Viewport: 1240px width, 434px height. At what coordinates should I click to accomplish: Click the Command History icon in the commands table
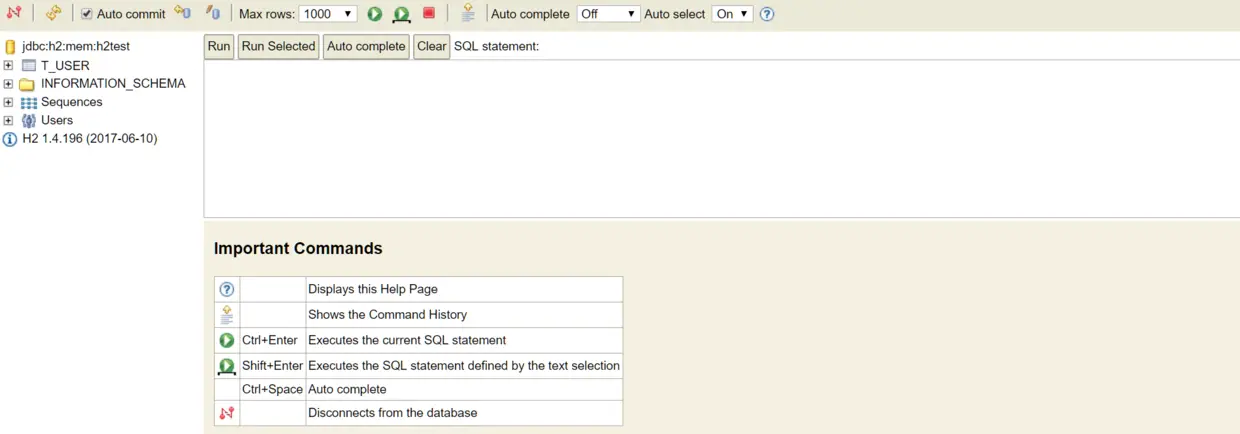[227, 315]
